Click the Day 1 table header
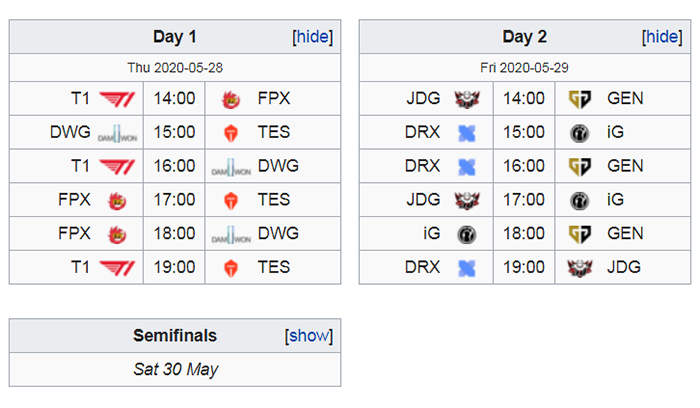 pos(175,37)
